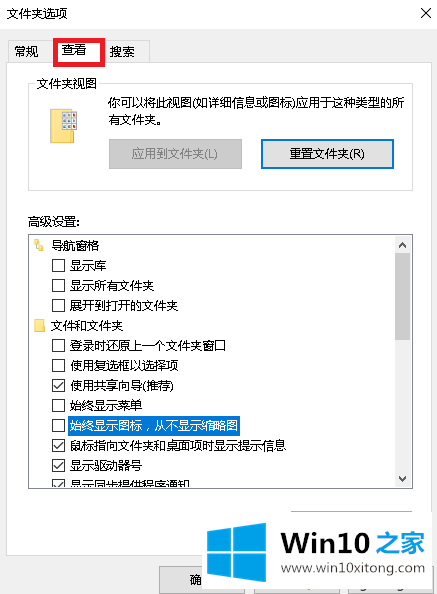
Task: Open the 搜索 tab
Action: pos(122,51)
